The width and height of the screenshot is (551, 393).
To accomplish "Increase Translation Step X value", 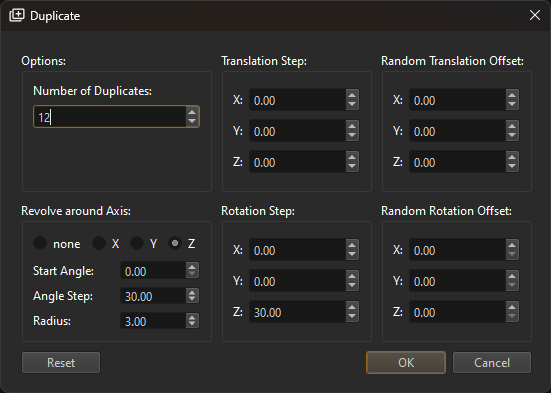I will pyautogui.click(x=352, y=95).
